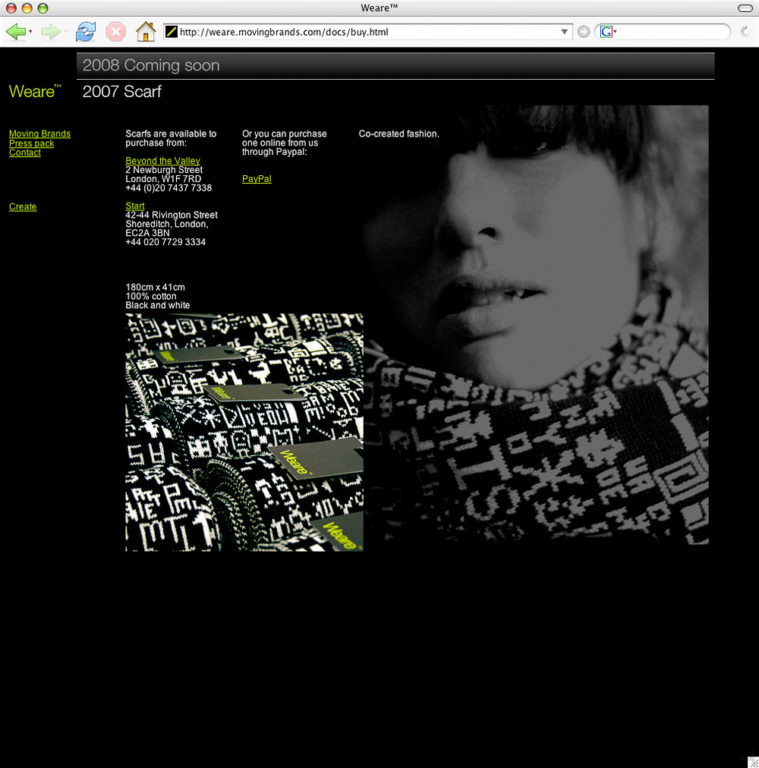Open the Create link

coord(23,207)
